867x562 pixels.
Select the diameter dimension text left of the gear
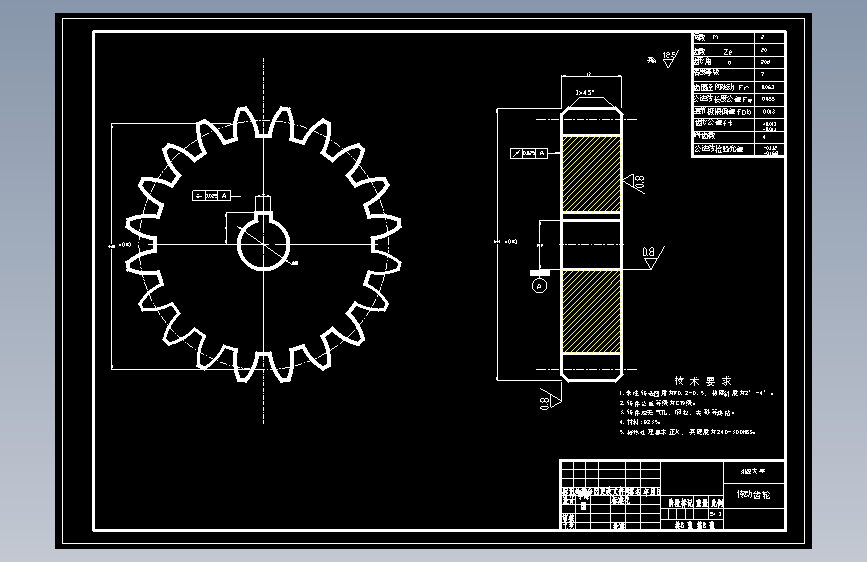(121, 244)
